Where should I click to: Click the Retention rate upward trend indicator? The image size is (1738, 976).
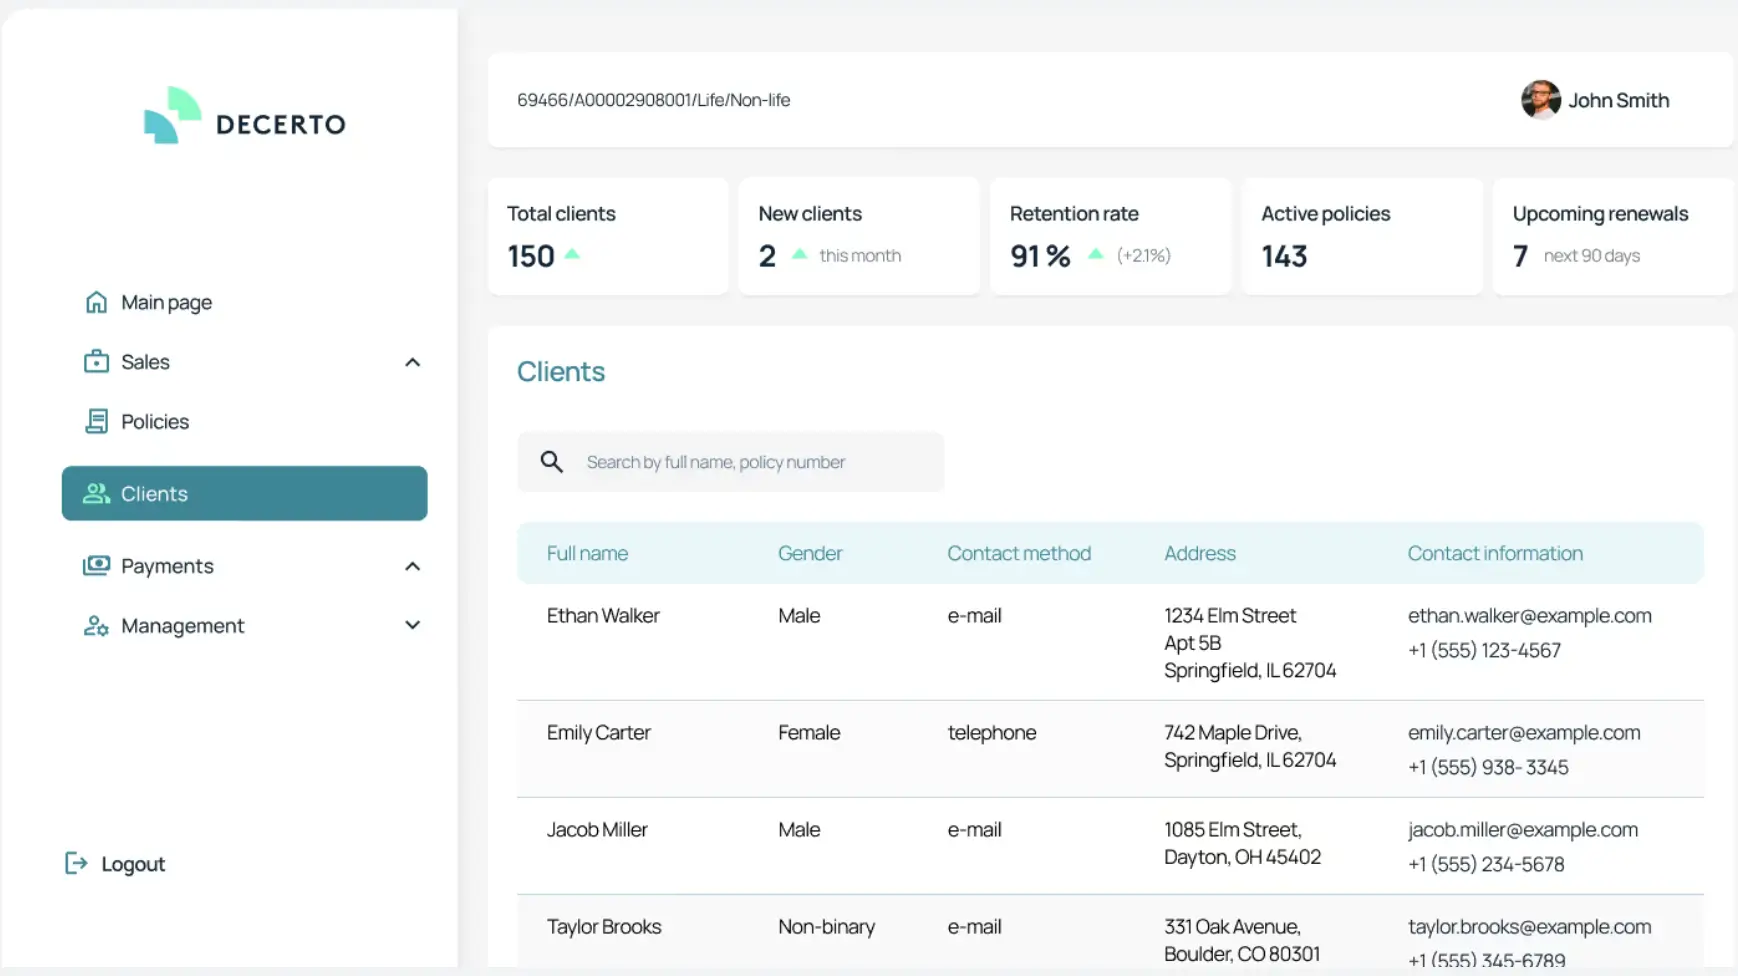(x=1095, y=256)
